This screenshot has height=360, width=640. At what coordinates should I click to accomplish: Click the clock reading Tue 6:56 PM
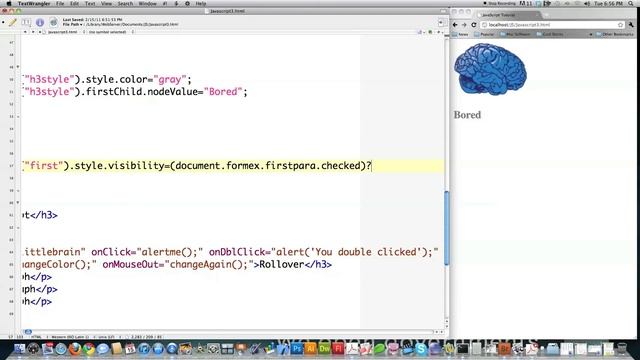pyautogui.click(x=608, y=3)
